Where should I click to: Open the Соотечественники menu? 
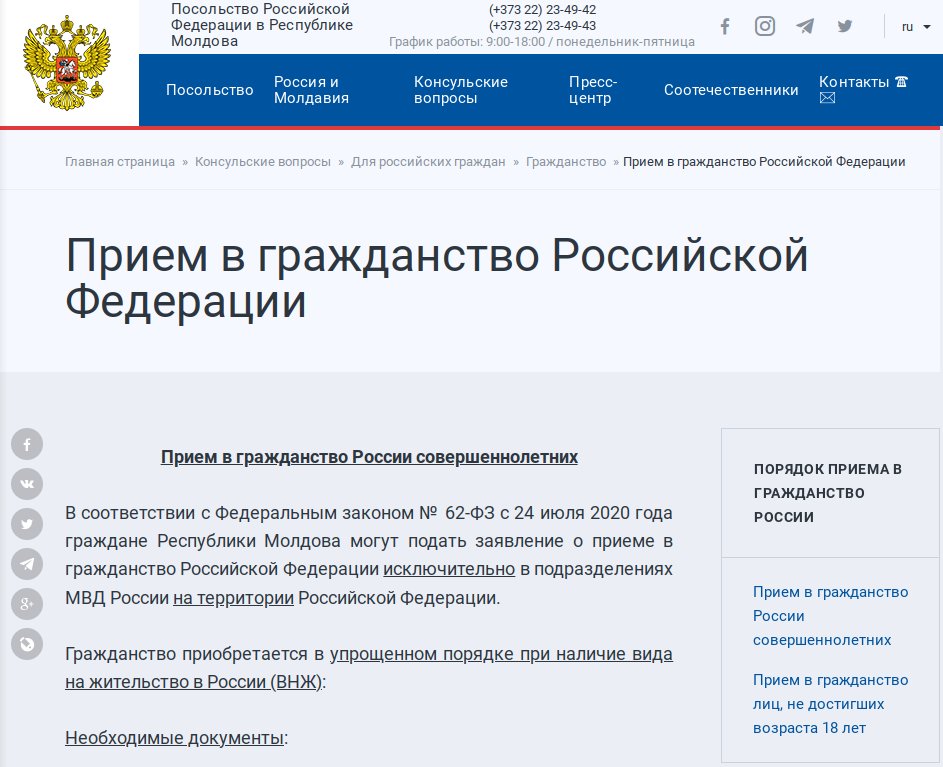(x=731, y=90)
